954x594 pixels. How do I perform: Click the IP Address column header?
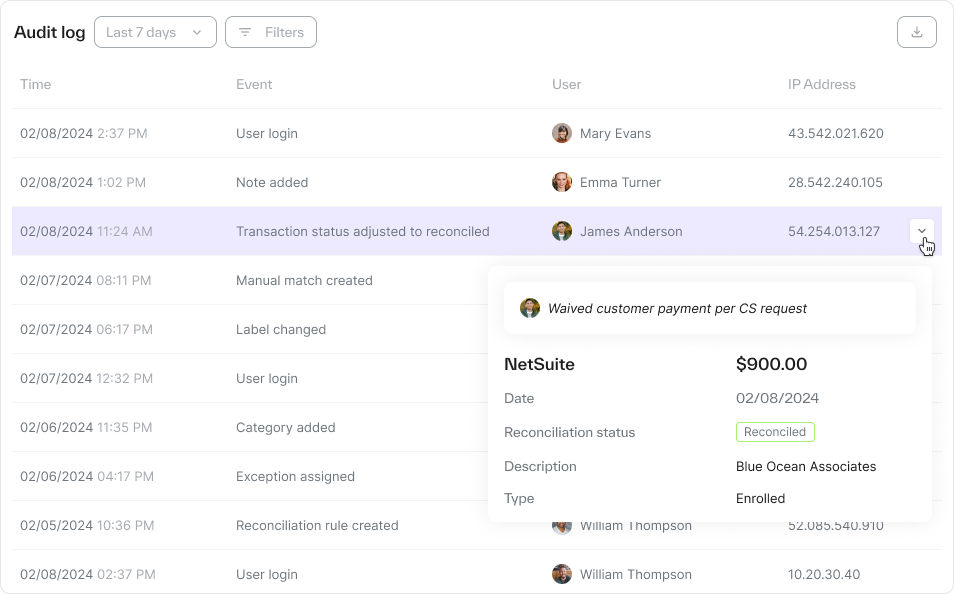coord(821,84)
